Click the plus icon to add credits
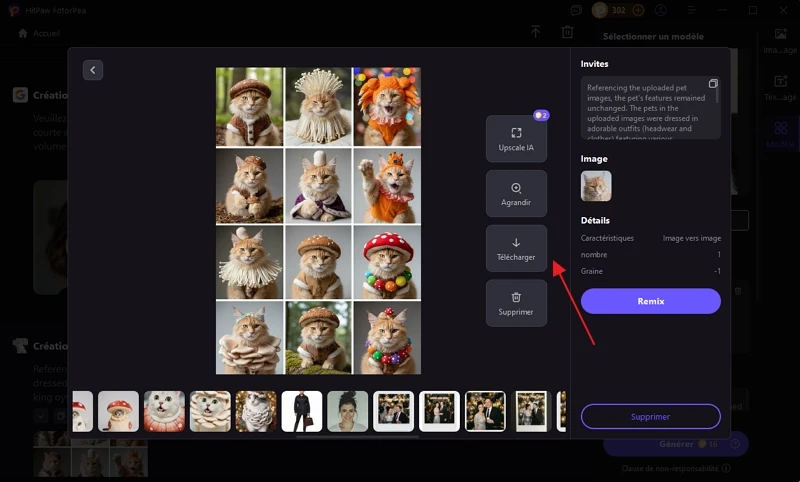The width and height of the screenshot is (800, 482). [x=638, y=10]
